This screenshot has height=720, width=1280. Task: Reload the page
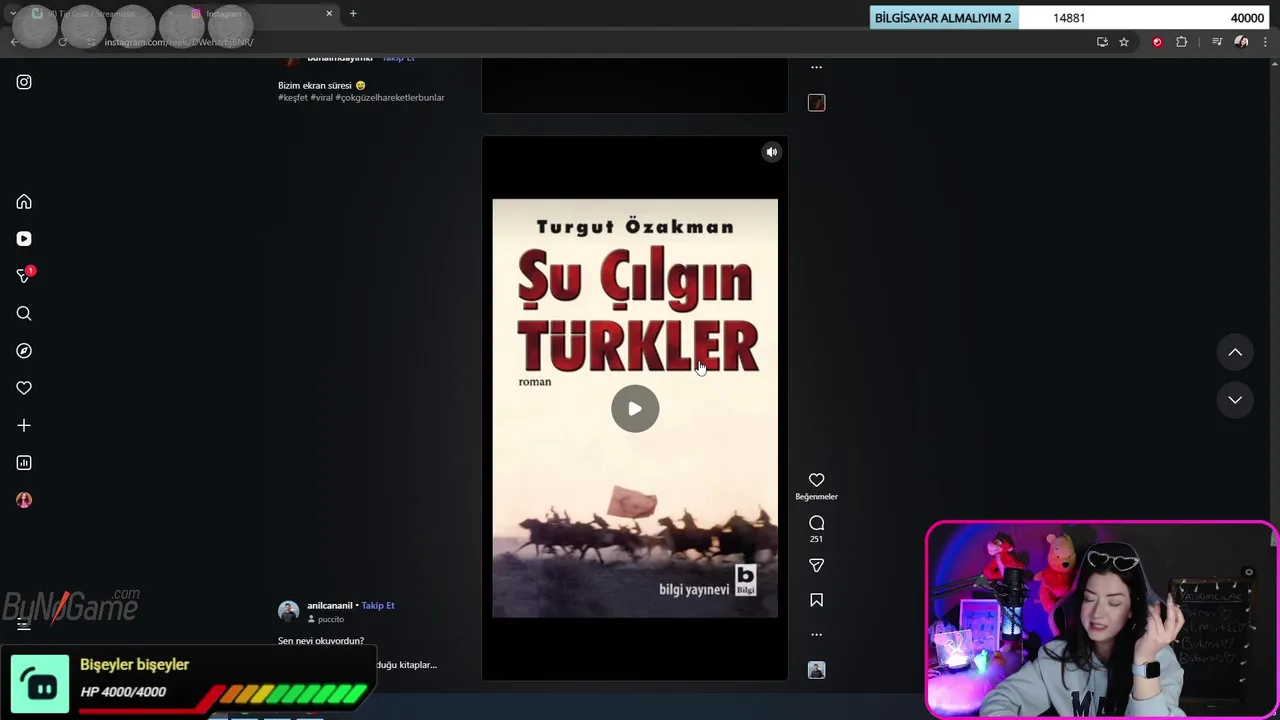click(x=62, y=42)
